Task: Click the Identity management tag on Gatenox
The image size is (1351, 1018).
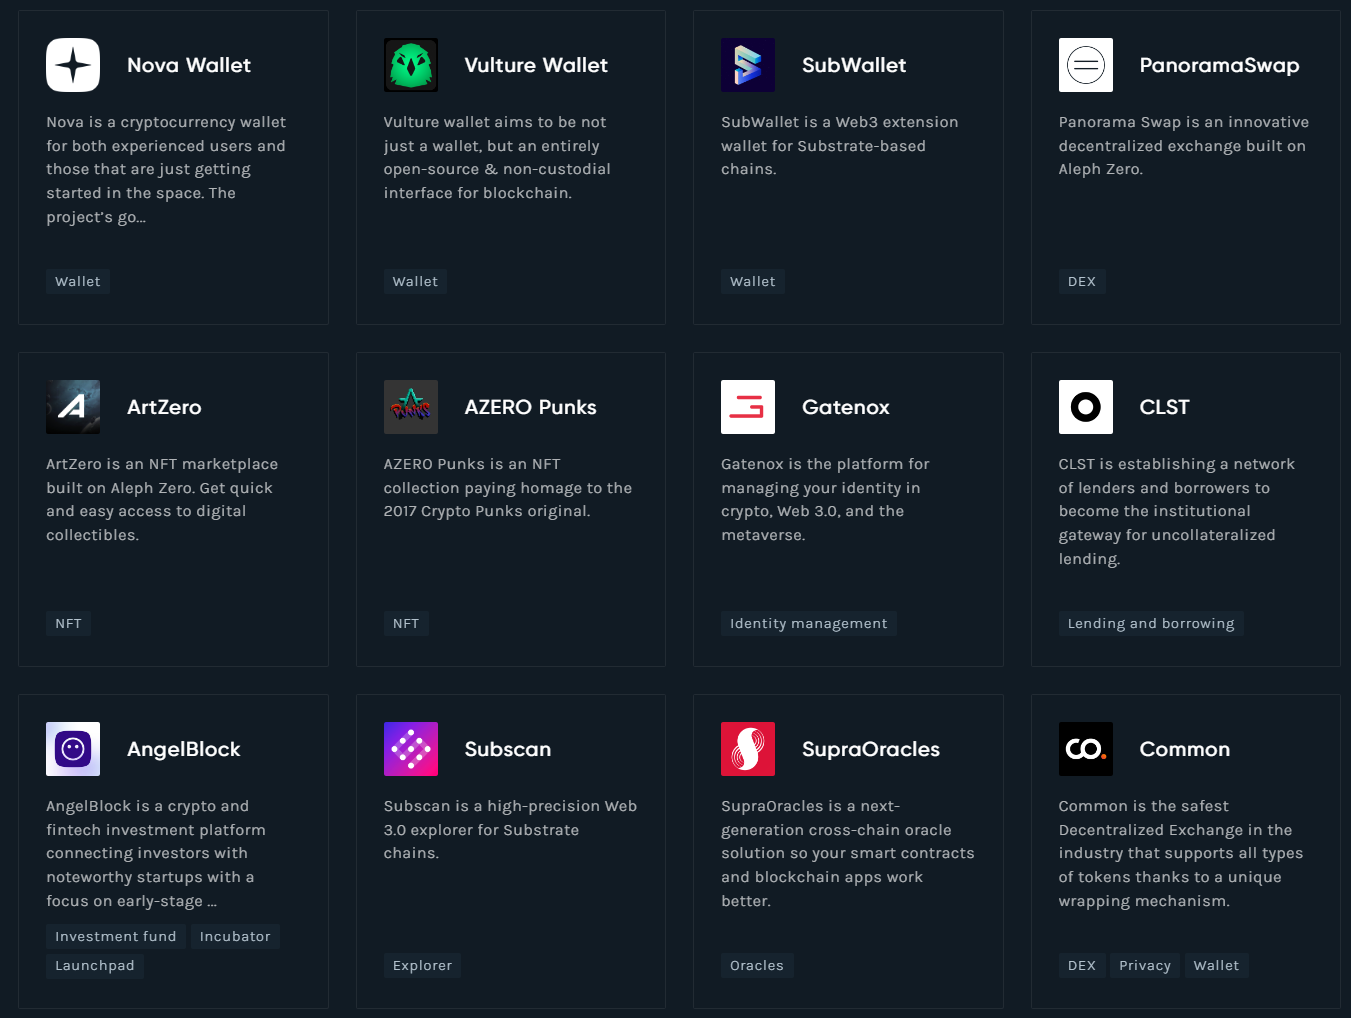Action: pyautogui.click(x=808, y=624)
